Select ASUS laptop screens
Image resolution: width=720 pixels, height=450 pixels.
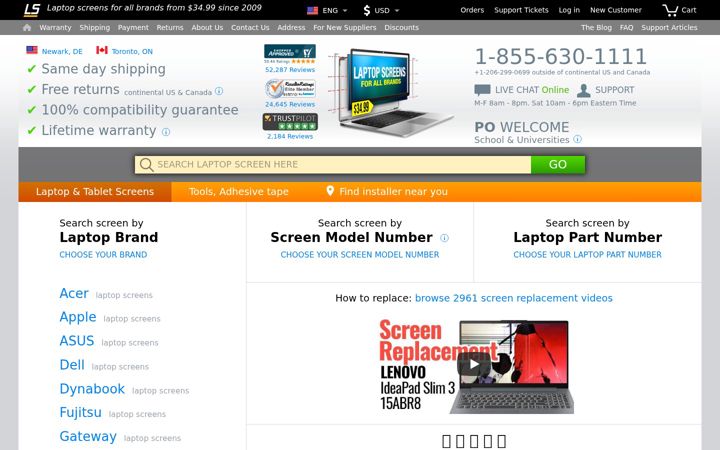(77, 341)
